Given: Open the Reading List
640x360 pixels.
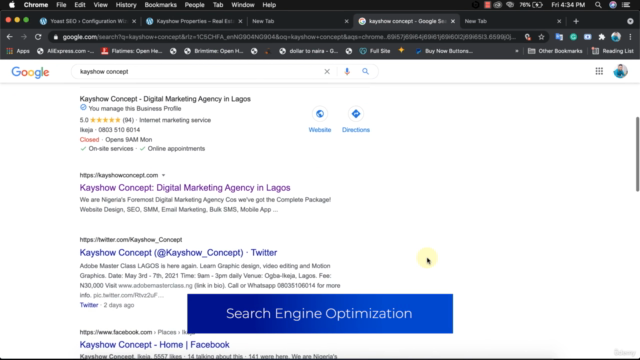Looking at the screenshot, I should point(613,51).
